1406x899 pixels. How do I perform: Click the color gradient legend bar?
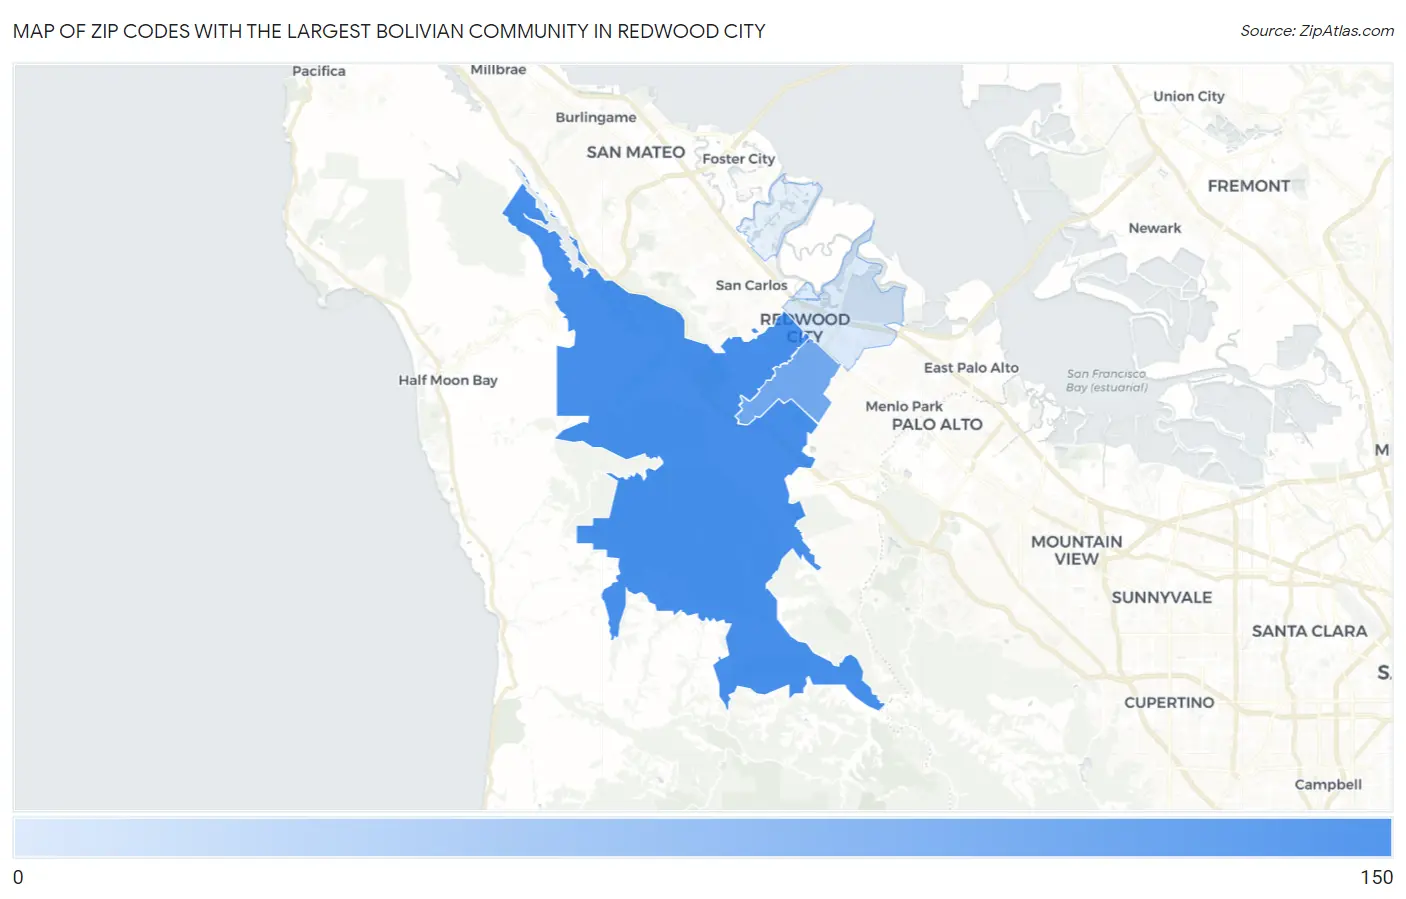[x=702, y=837]
